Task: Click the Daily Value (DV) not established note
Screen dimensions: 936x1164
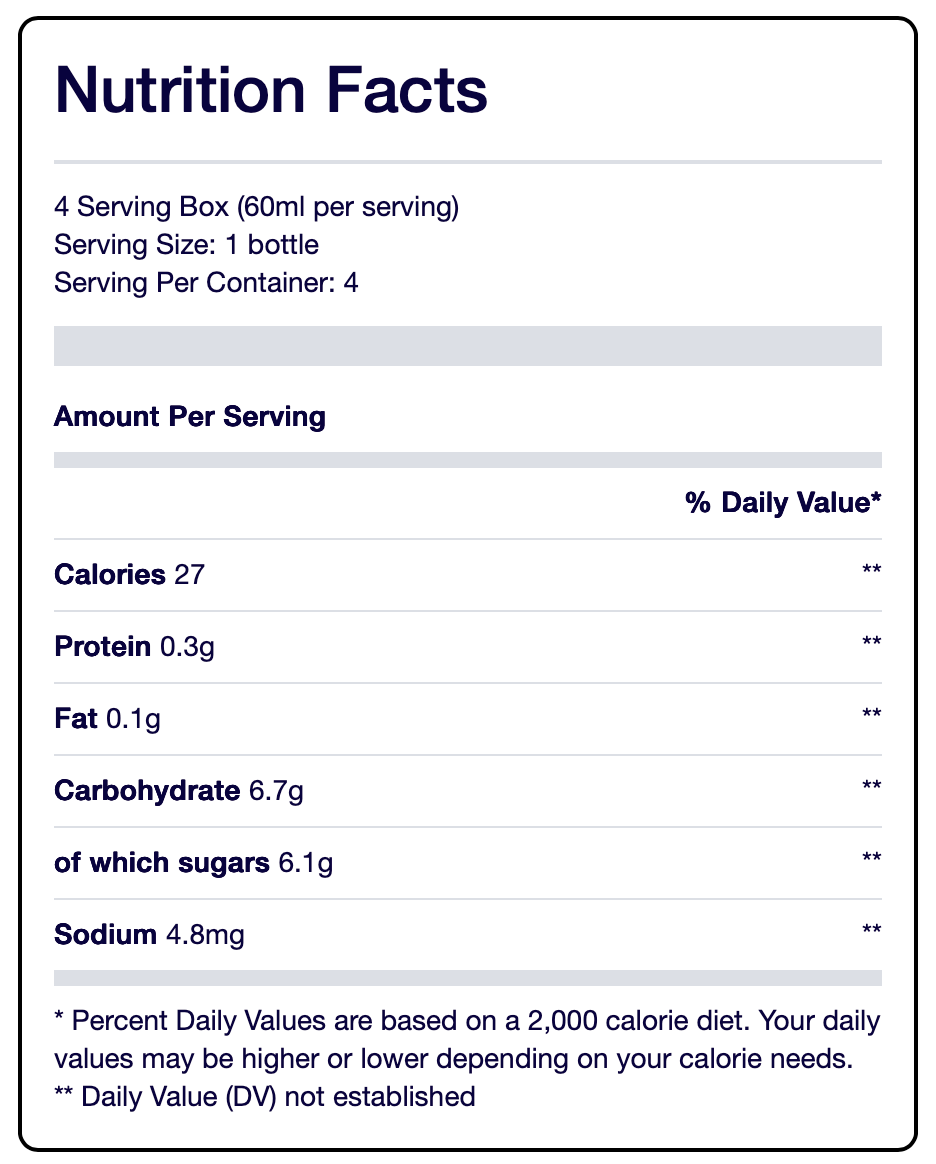Action: [x=265, y=1096]
